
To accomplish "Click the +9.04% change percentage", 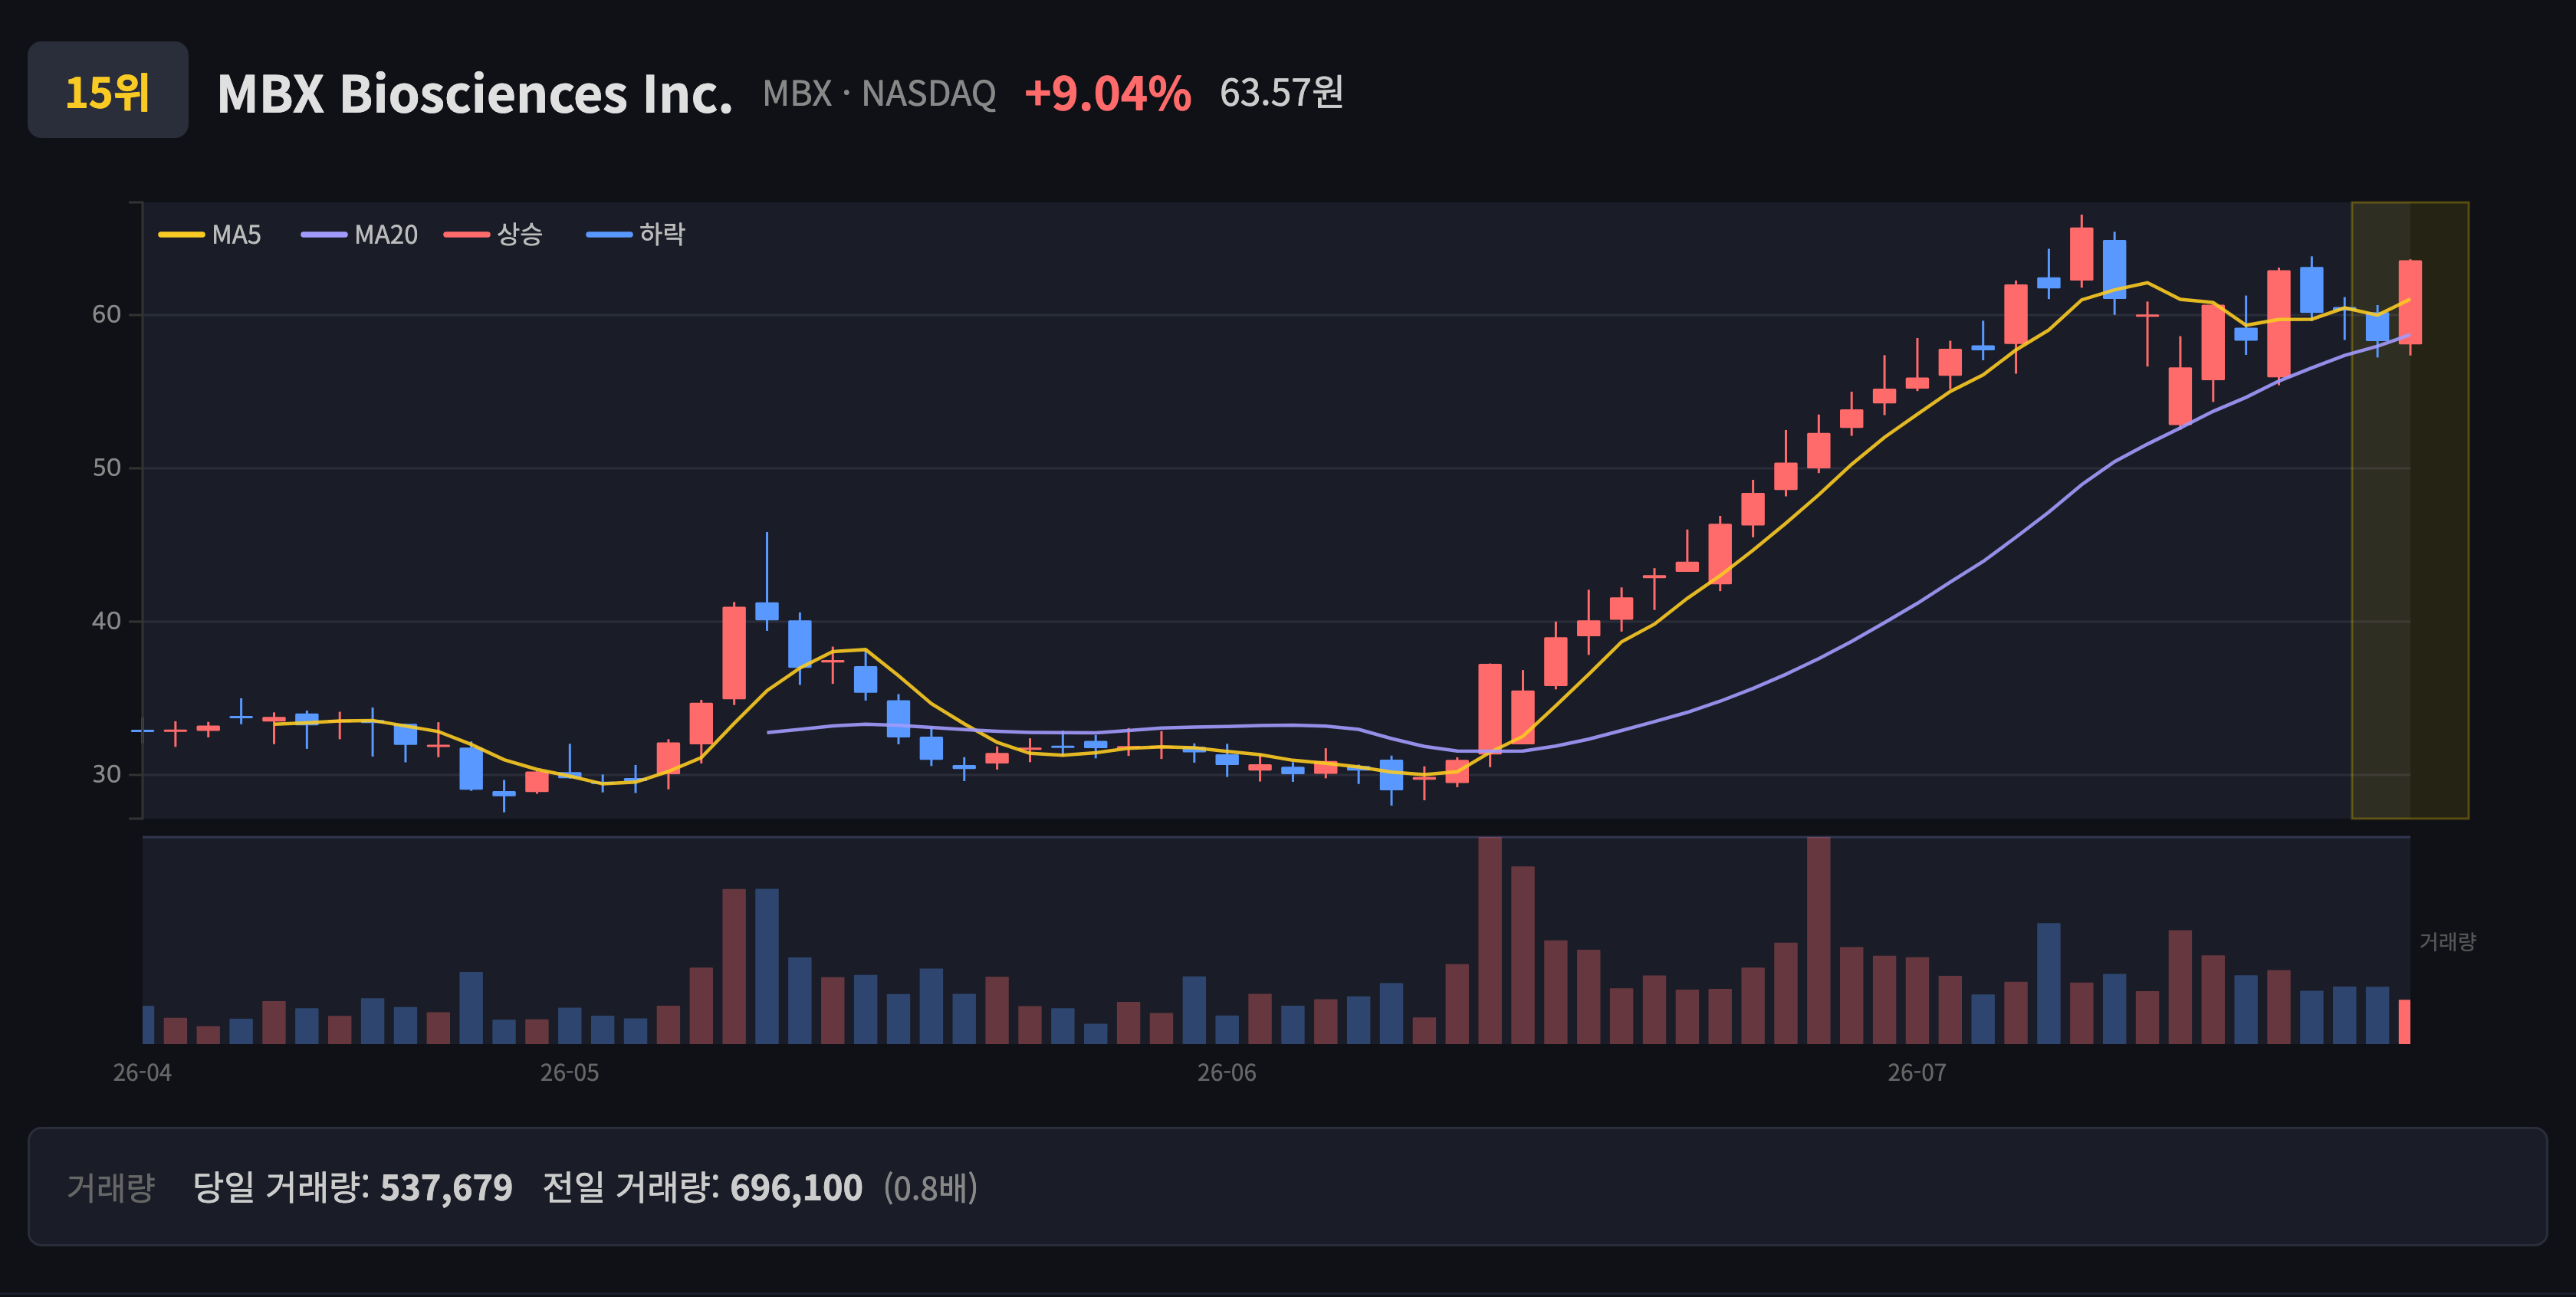I will click(1108, 93).
